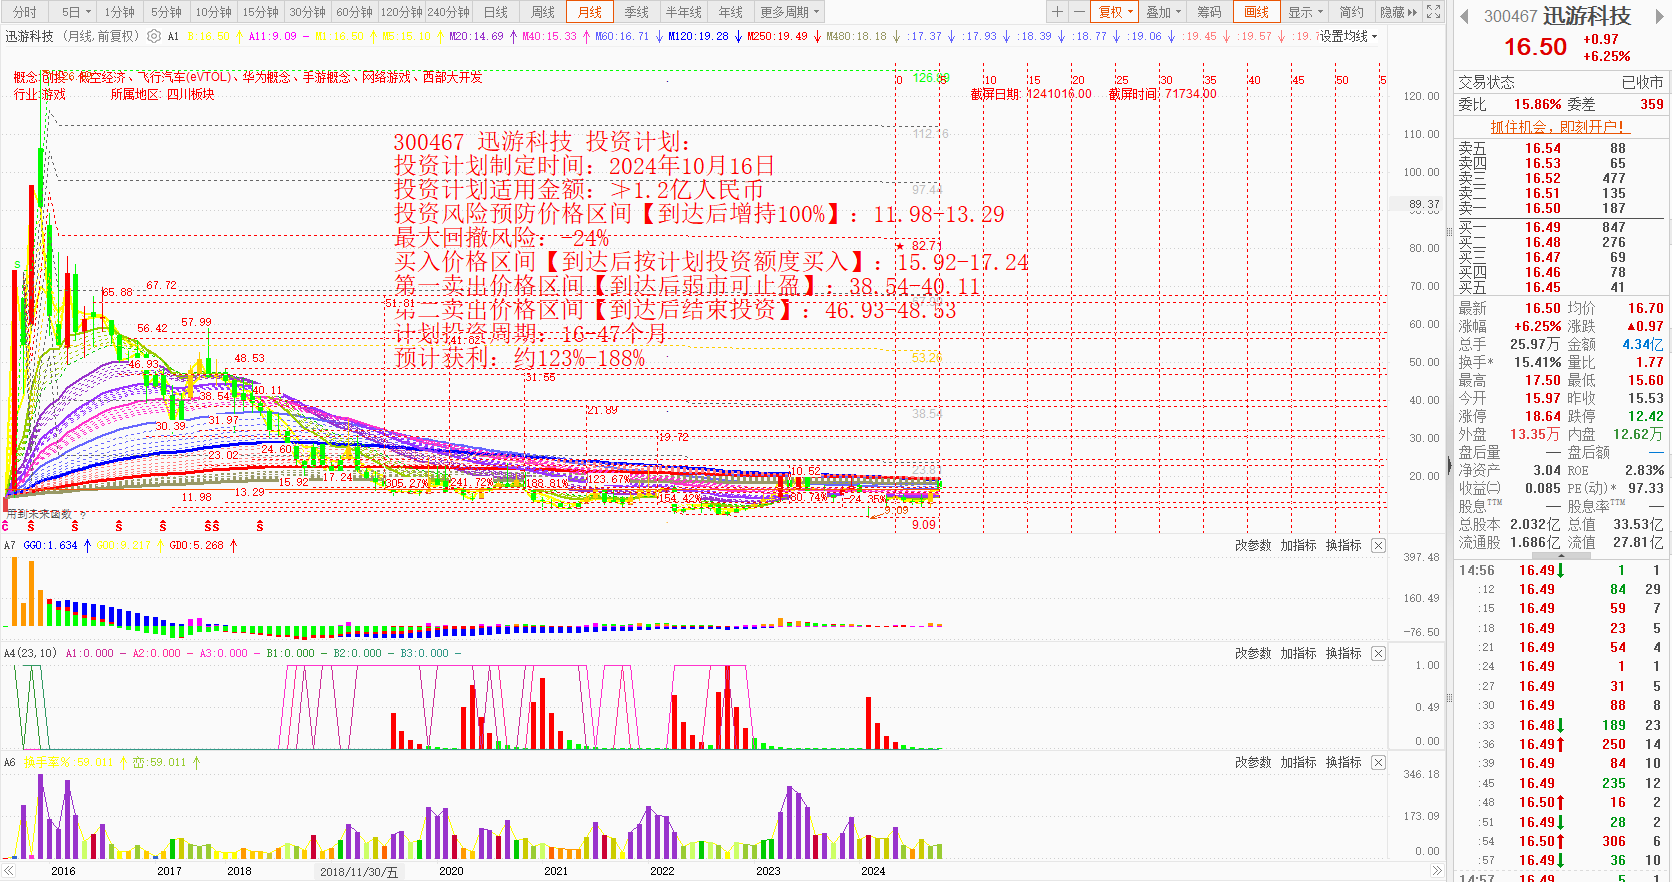Open the chart settings gear icon
This screenshot has width=1672, height=882.
click(x=153, y=36)
